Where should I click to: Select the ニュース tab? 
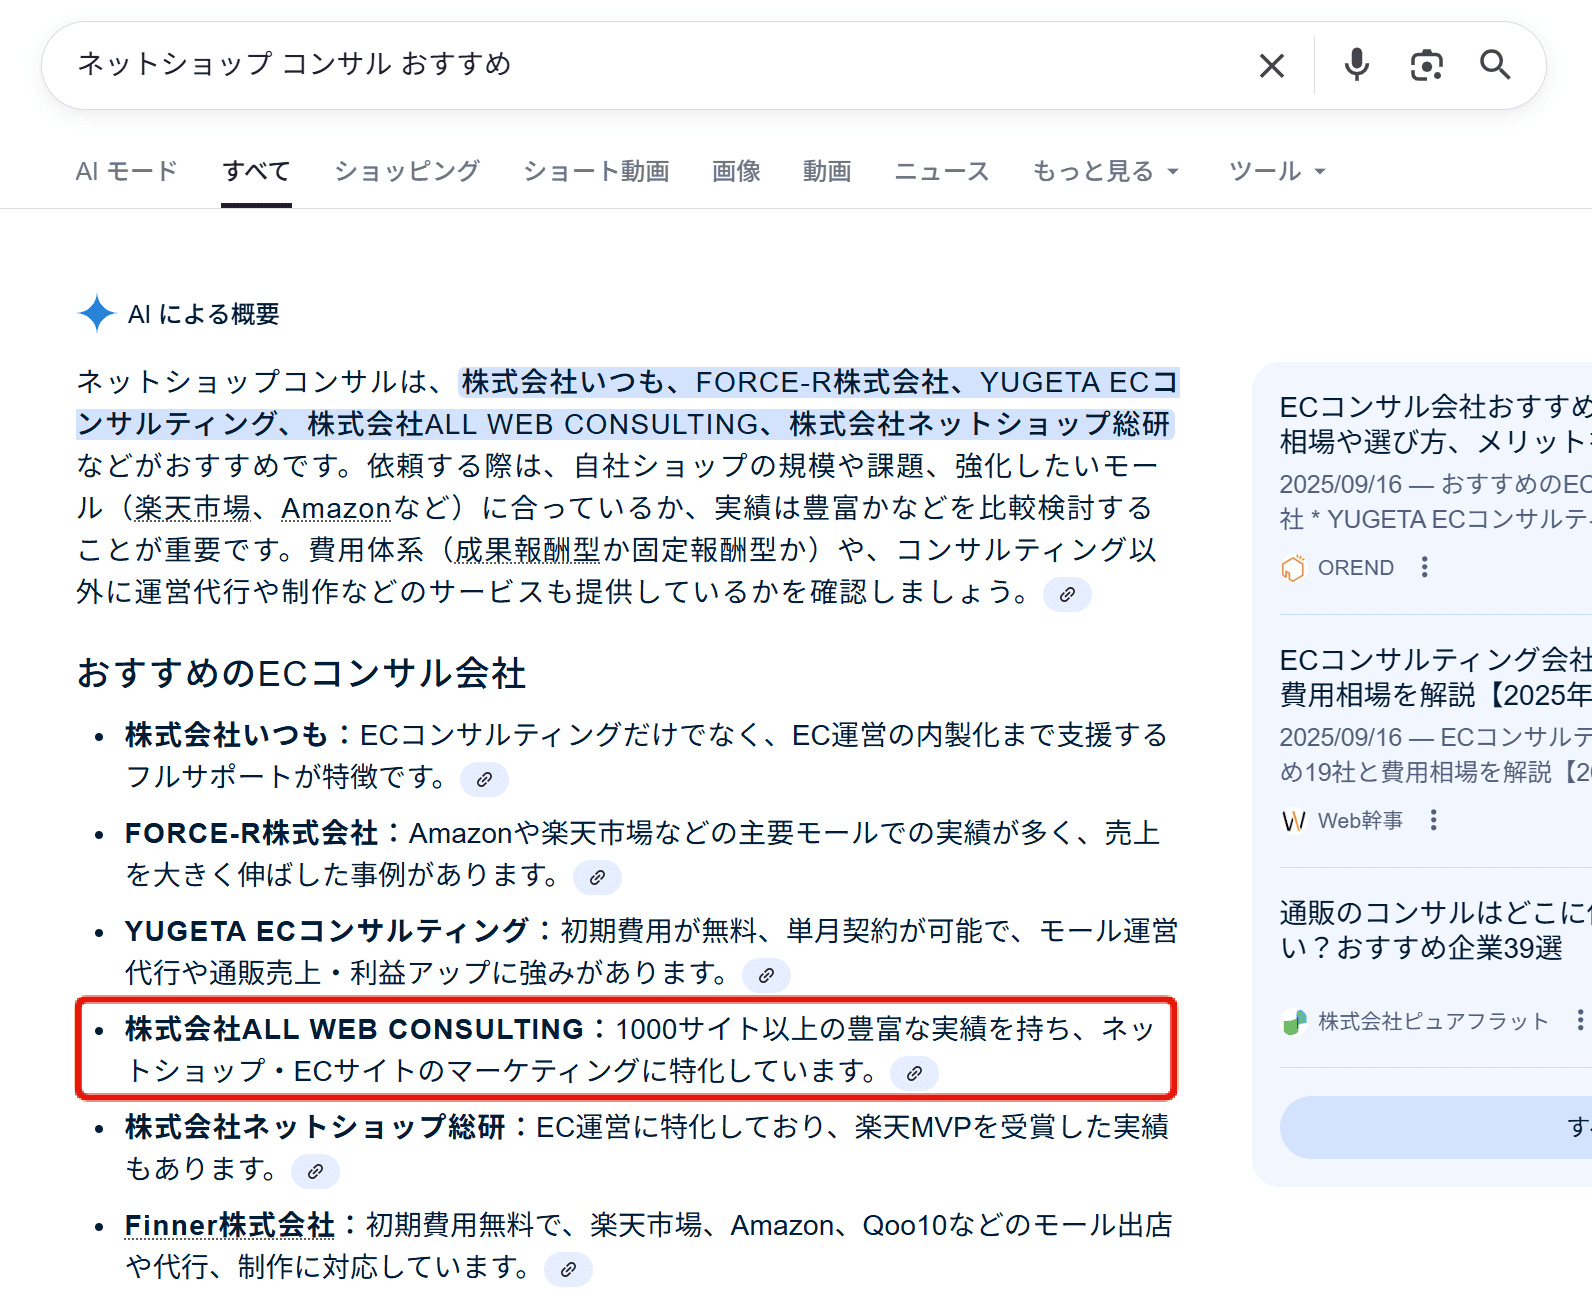coord(941,172)
